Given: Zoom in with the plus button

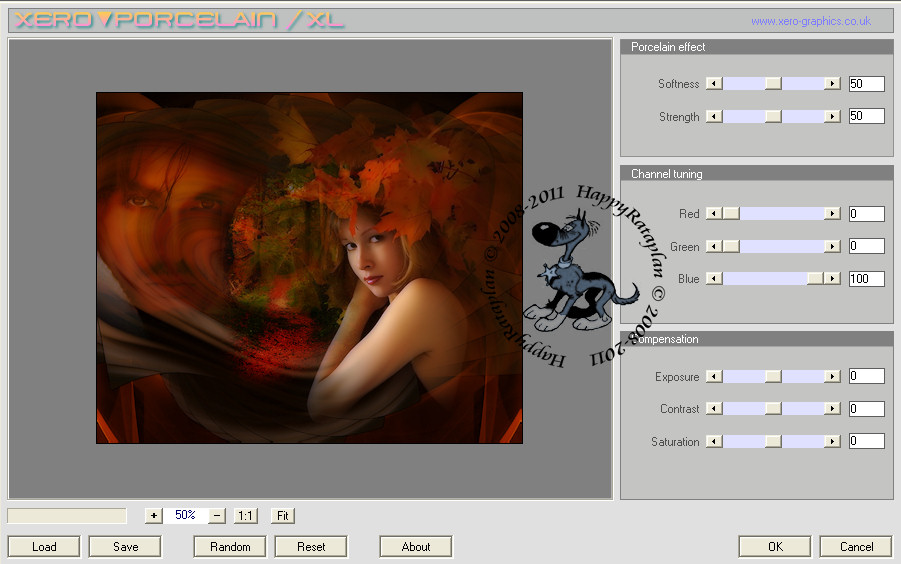Looking at the screenshot, I should coord(153,516).
